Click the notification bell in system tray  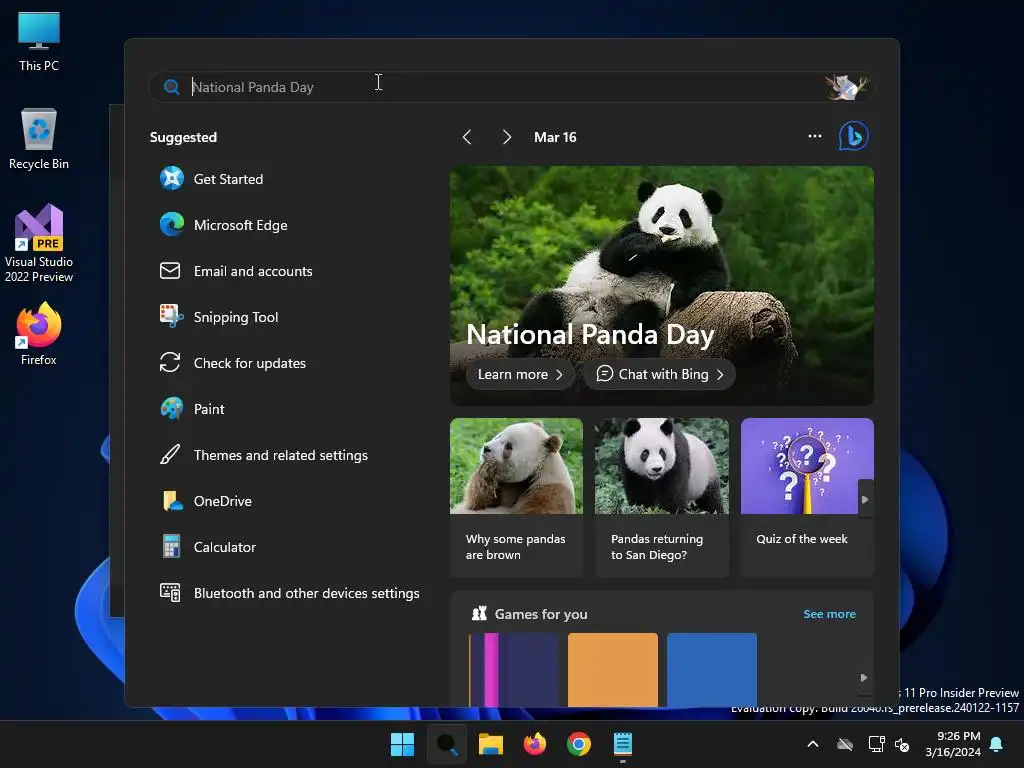997,744
